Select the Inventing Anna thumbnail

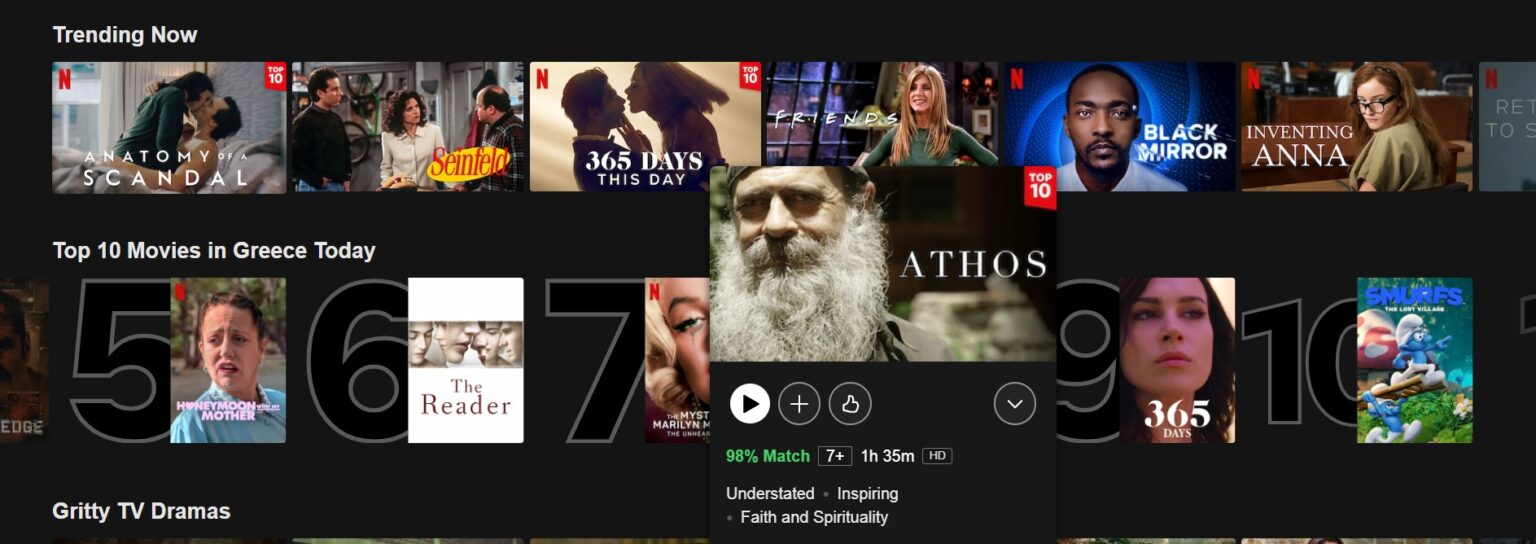click(1356, 127)
